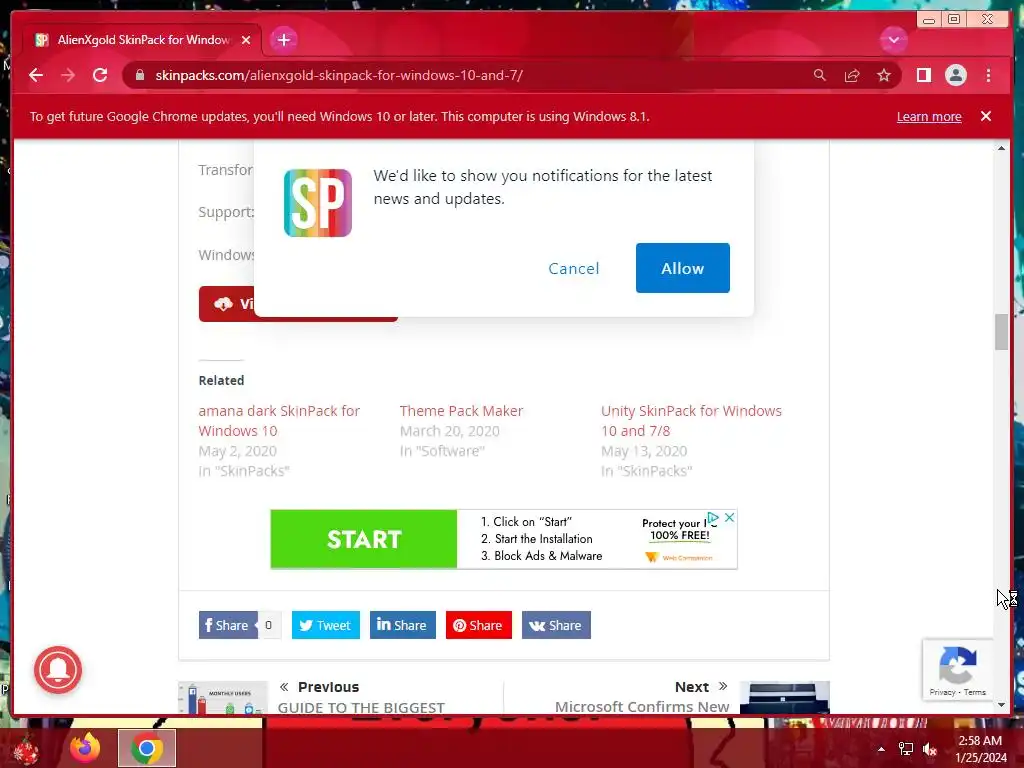Expand the tab search dropdown

pos(893,40)
